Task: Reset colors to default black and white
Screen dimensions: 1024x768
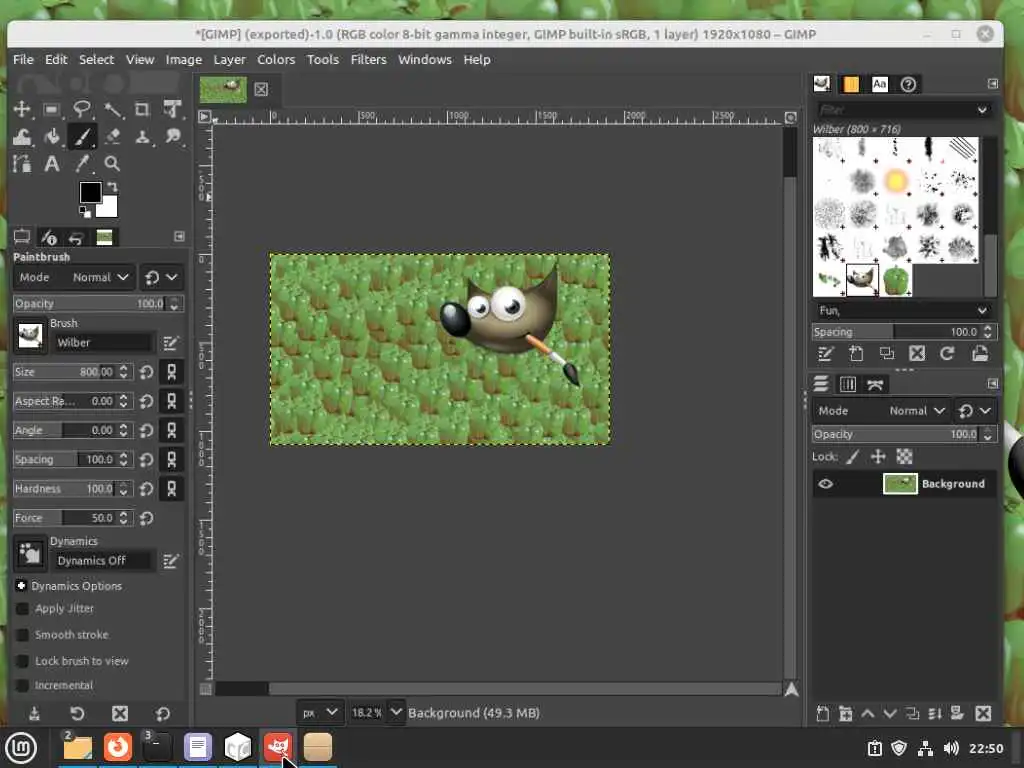Action: [x=84, y=212]
